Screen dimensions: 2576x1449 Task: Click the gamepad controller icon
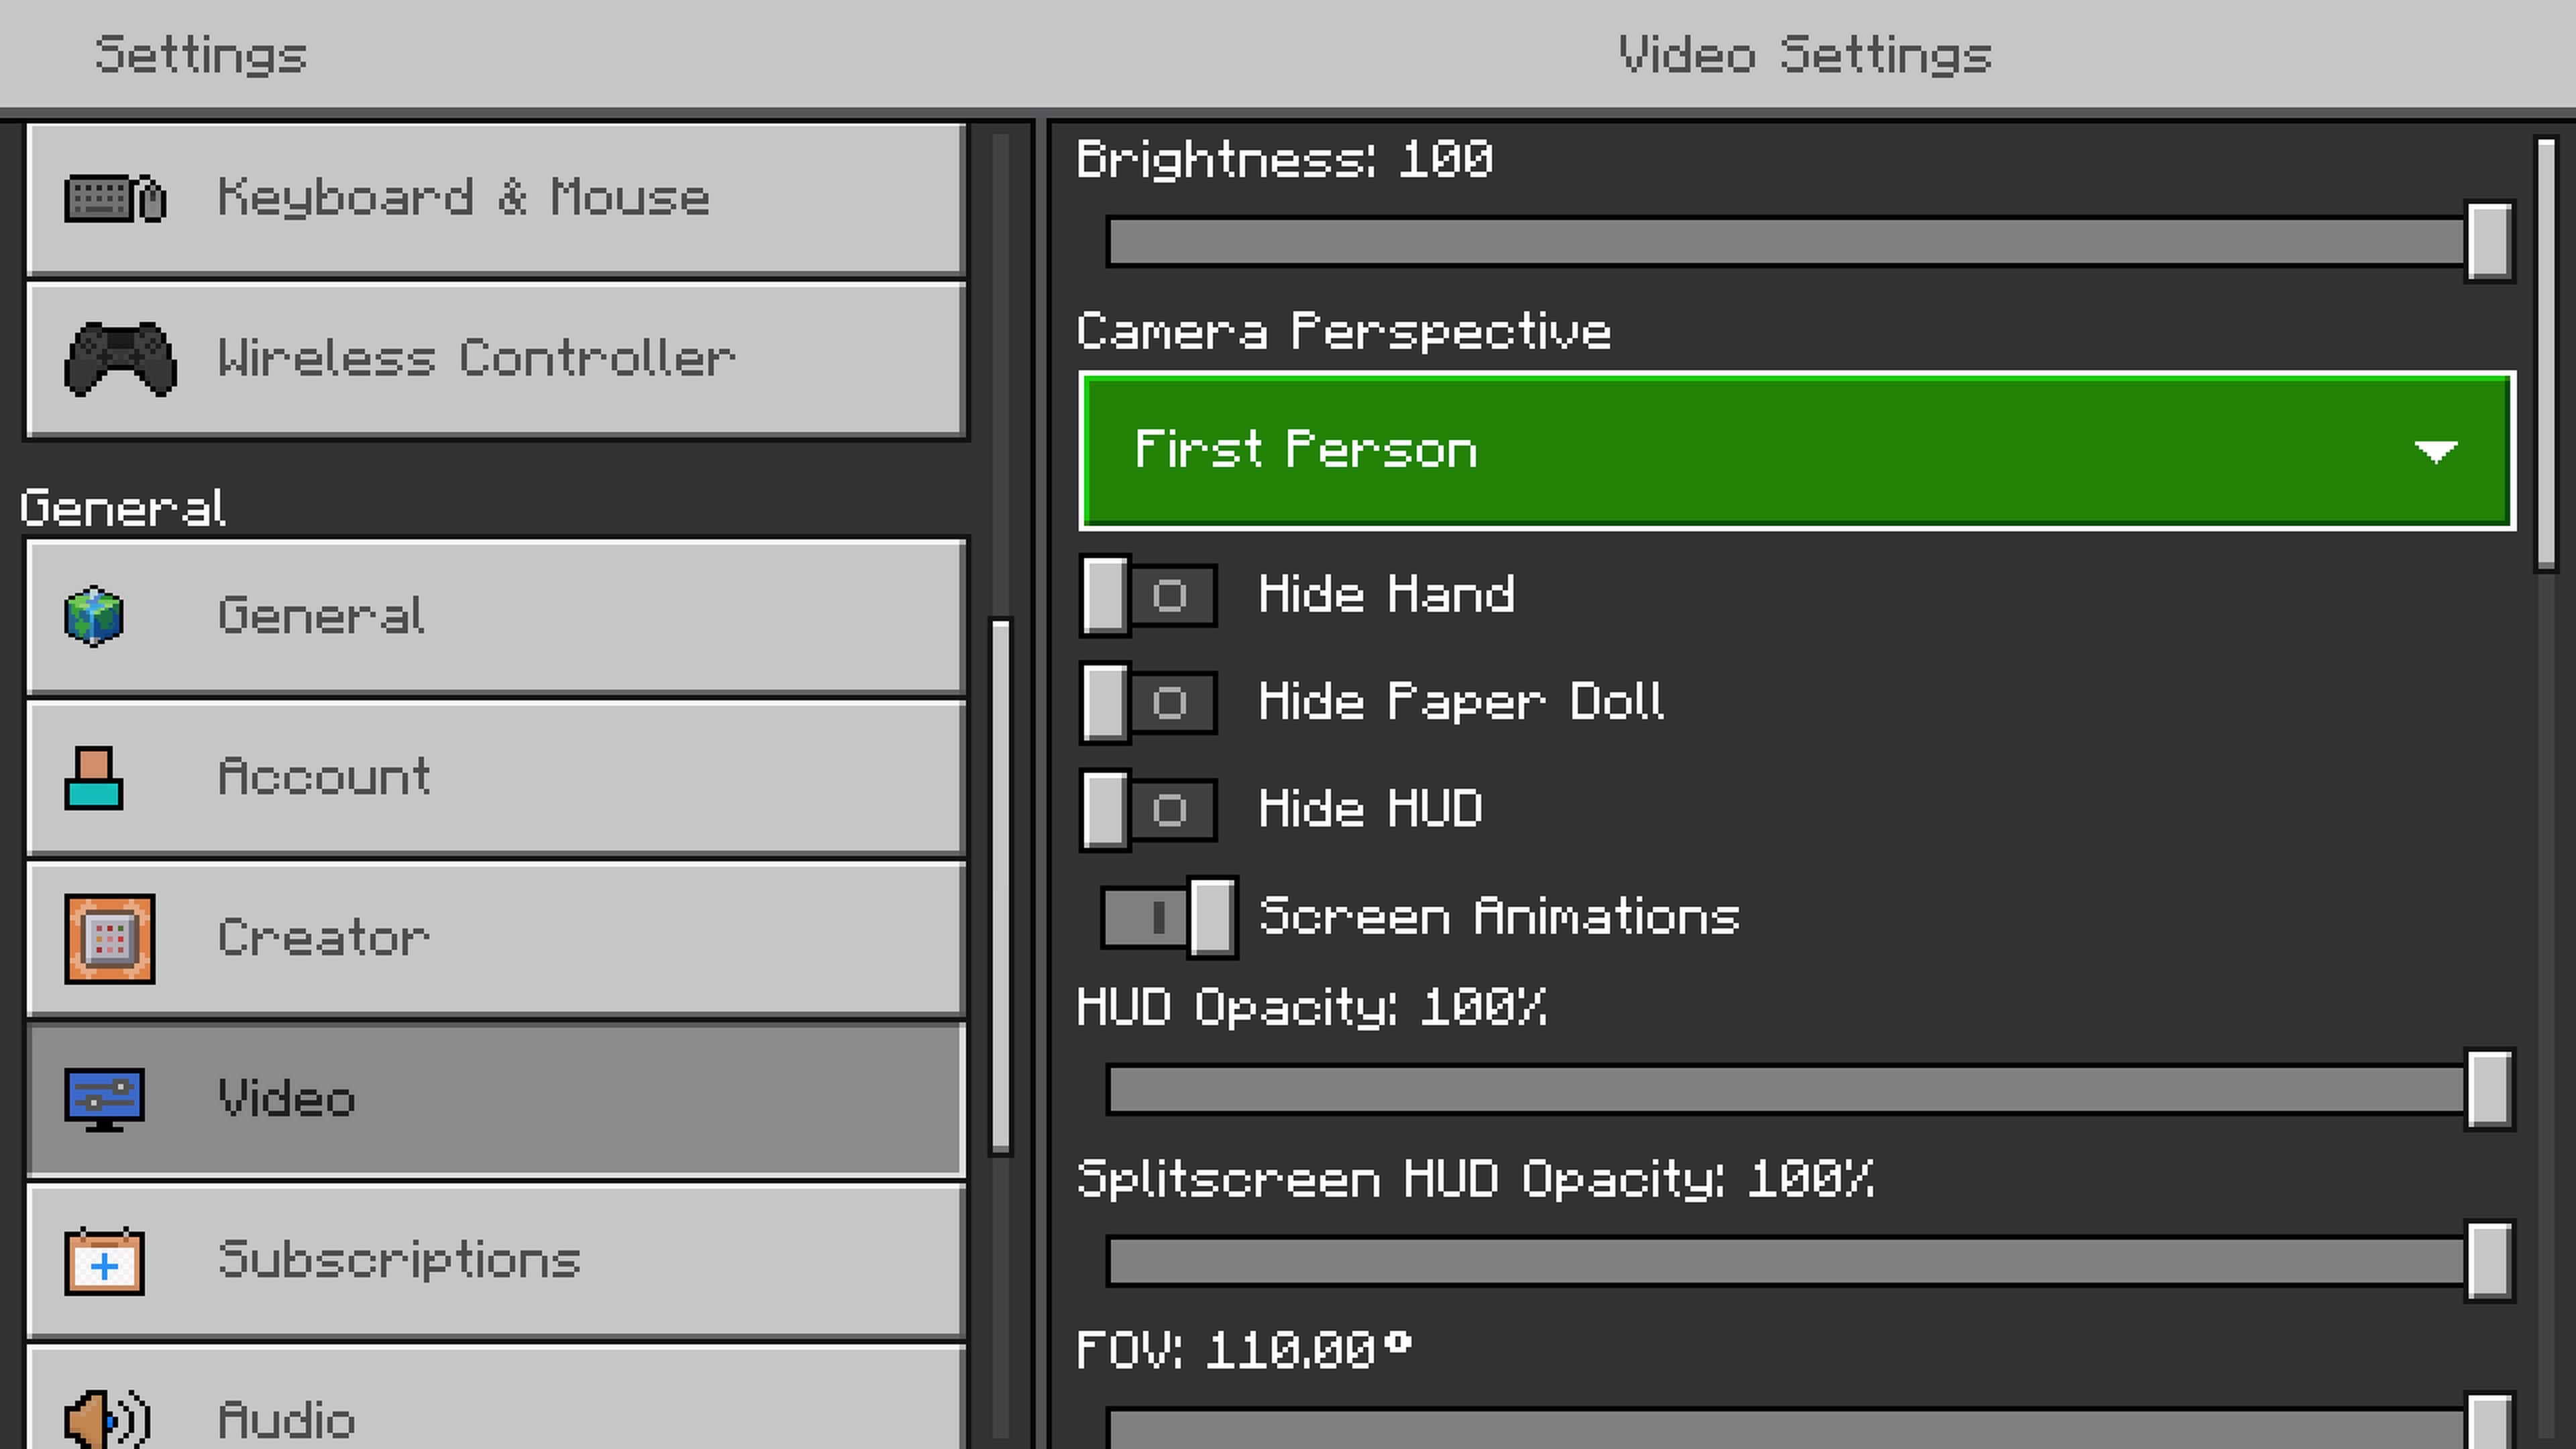click(x=120, y=359)
